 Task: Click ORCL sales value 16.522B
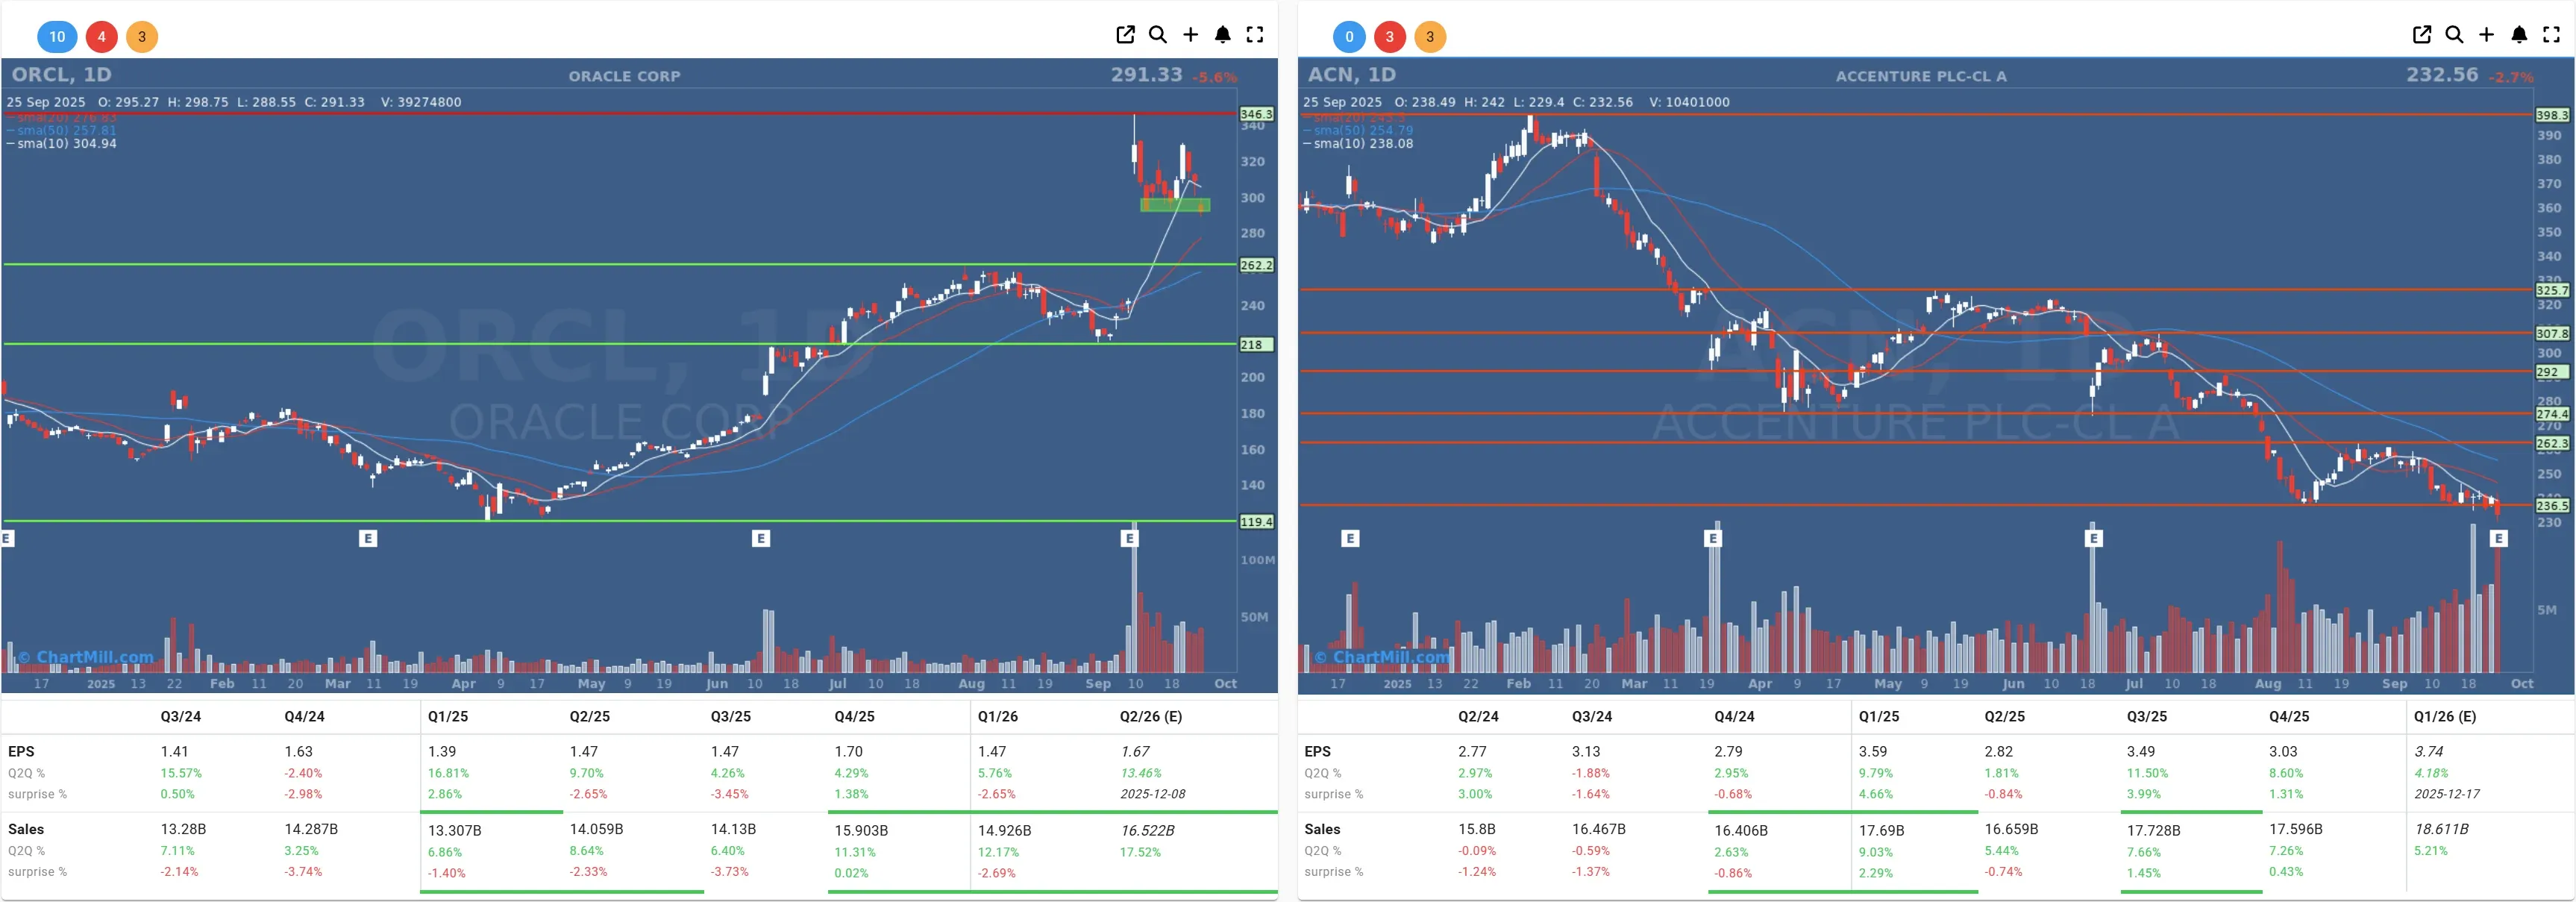point(1147,830)
